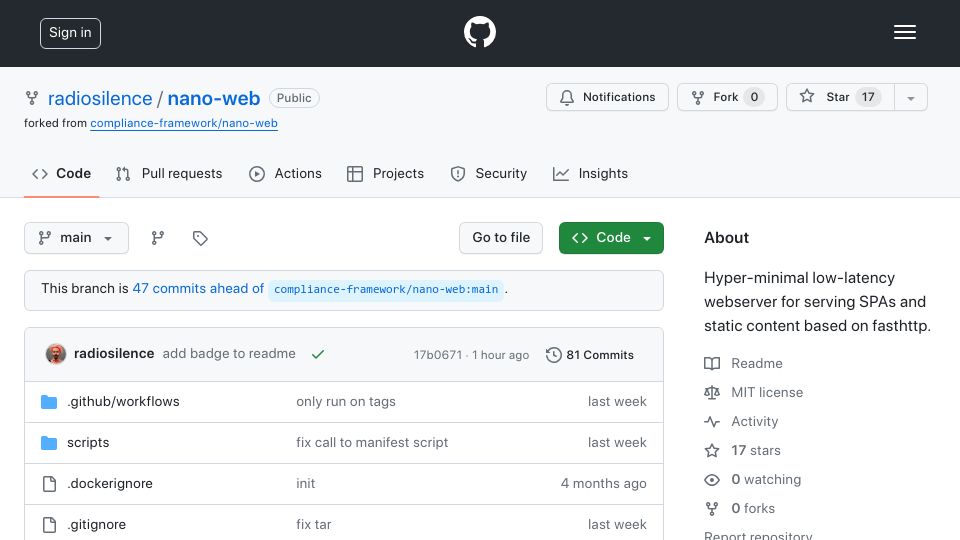Viewport: 960px width, 540px height.
Task: Switch to the Pull requests tab
Action: [169, 174]
